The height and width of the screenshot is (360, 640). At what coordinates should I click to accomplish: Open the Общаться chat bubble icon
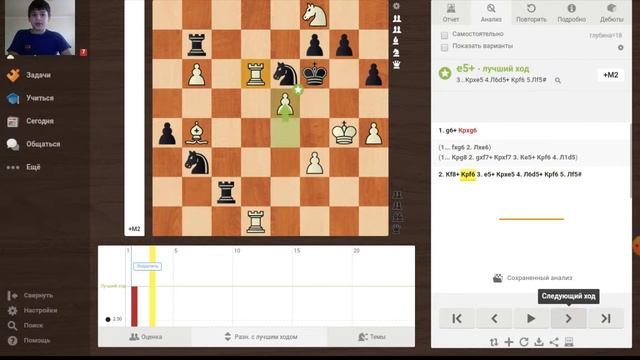click(13, 144)
